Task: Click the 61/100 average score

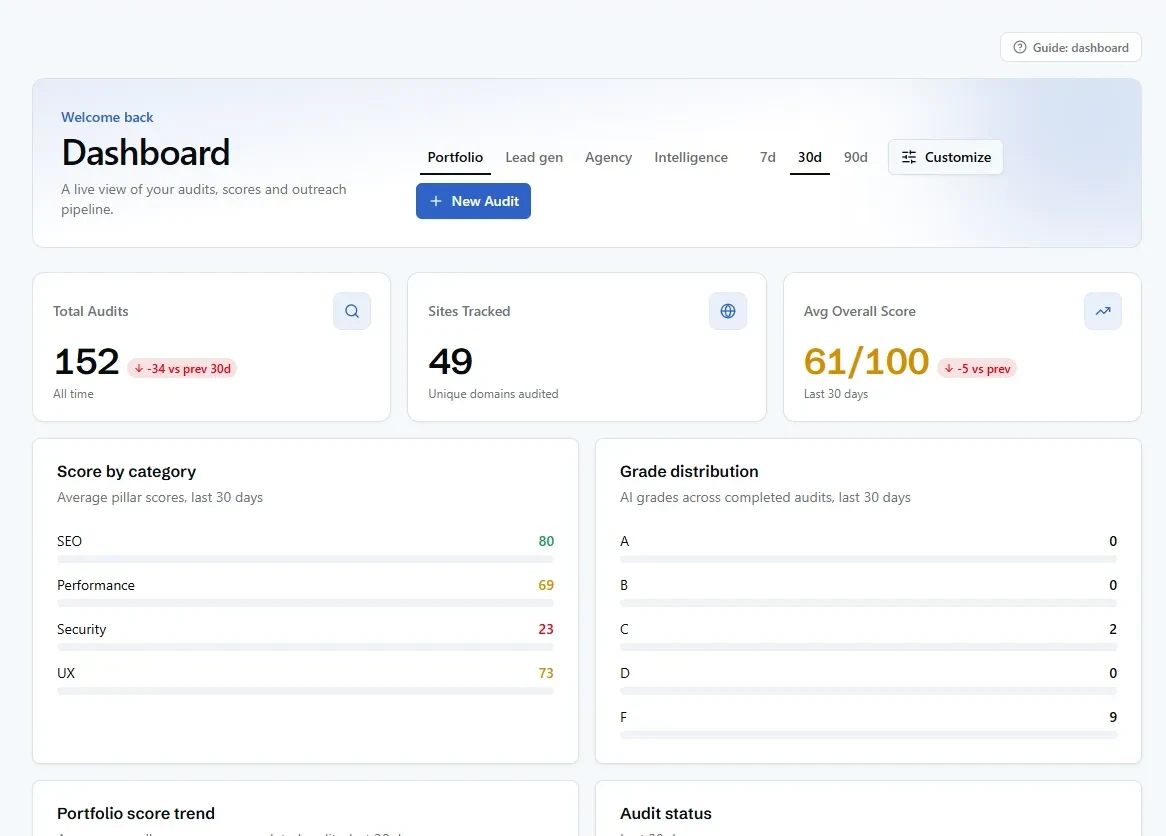Action: coord(866,361)
